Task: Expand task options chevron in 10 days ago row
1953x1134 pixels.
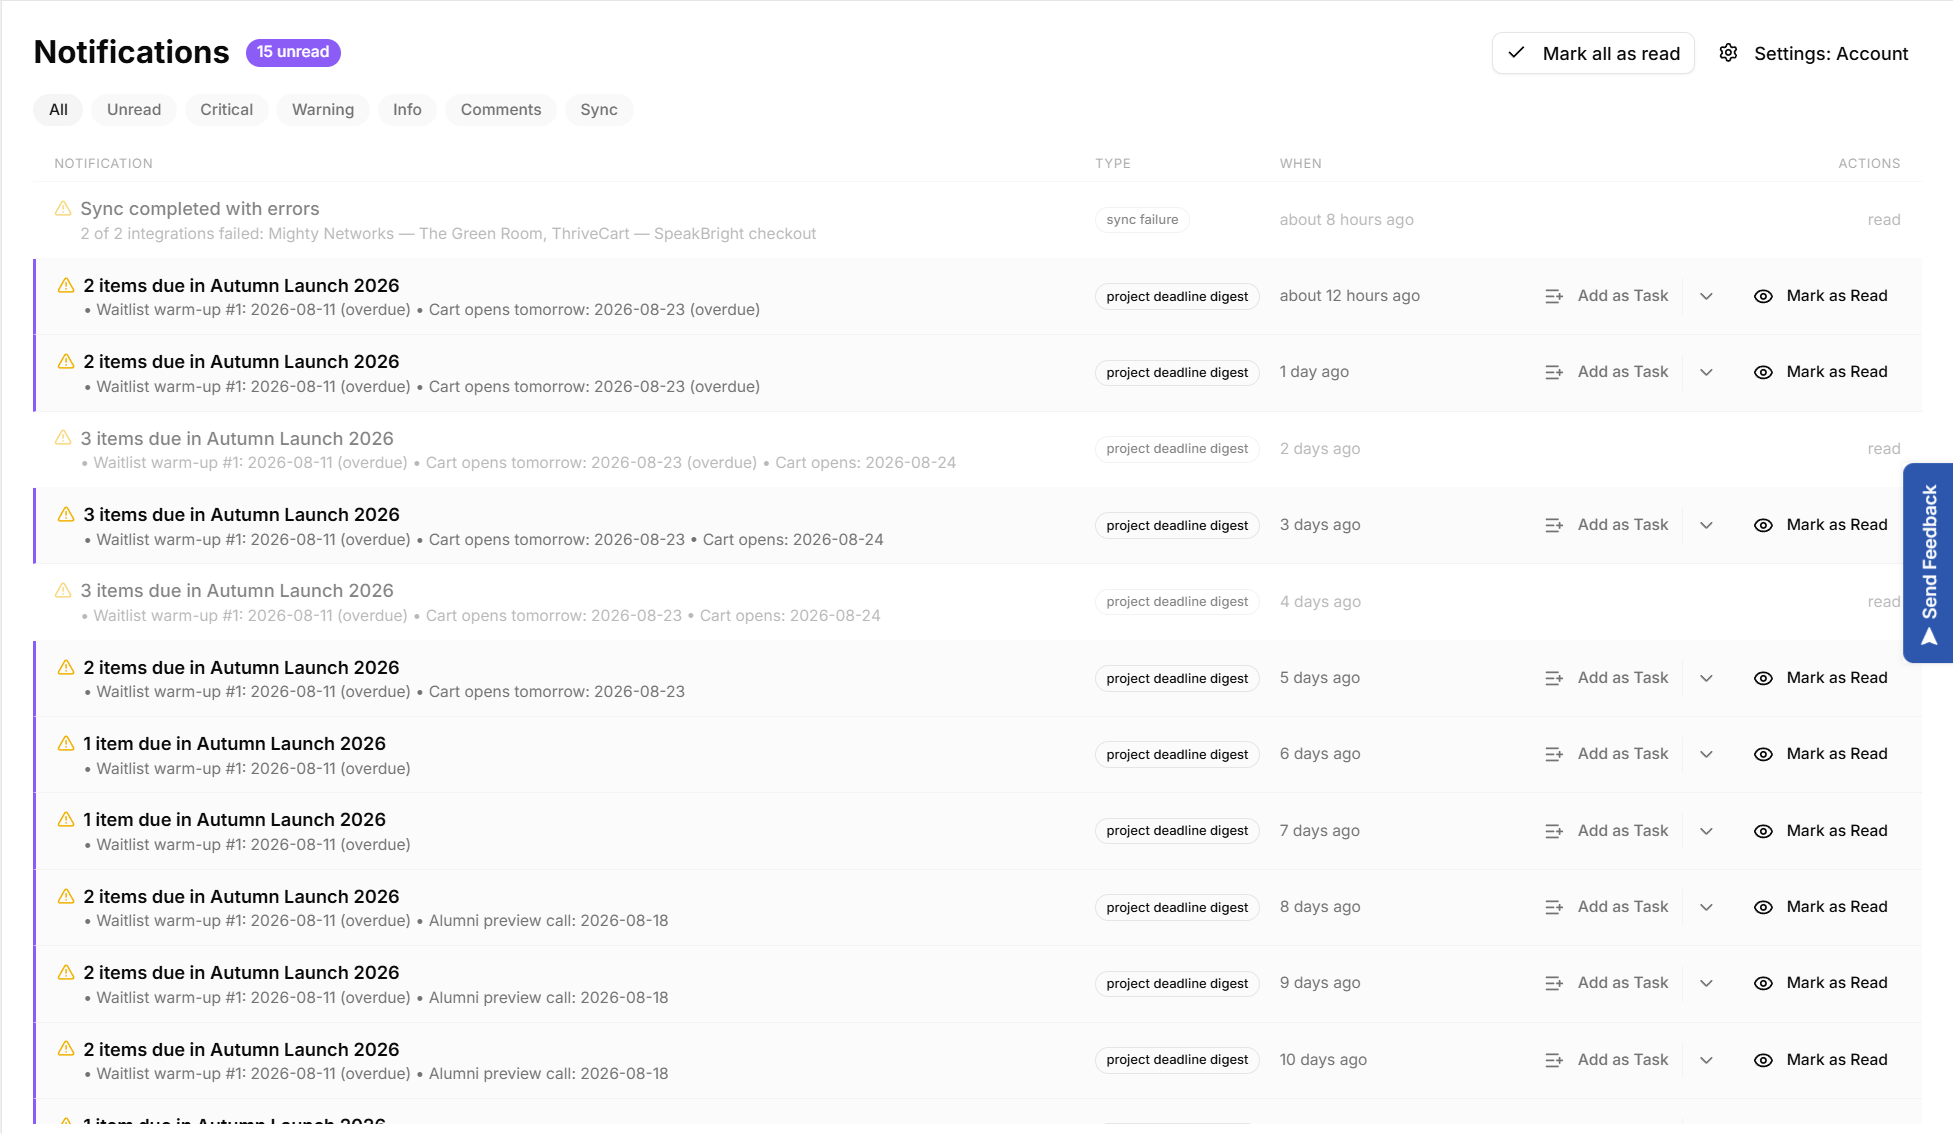Action: (1707, 1060)
